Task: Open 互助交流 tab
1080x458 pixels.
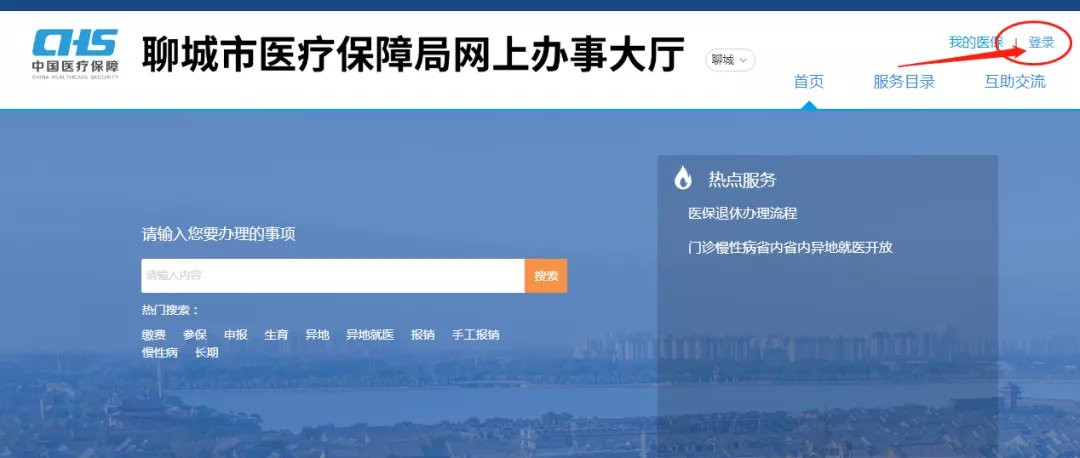Action: pos(1015,81)
